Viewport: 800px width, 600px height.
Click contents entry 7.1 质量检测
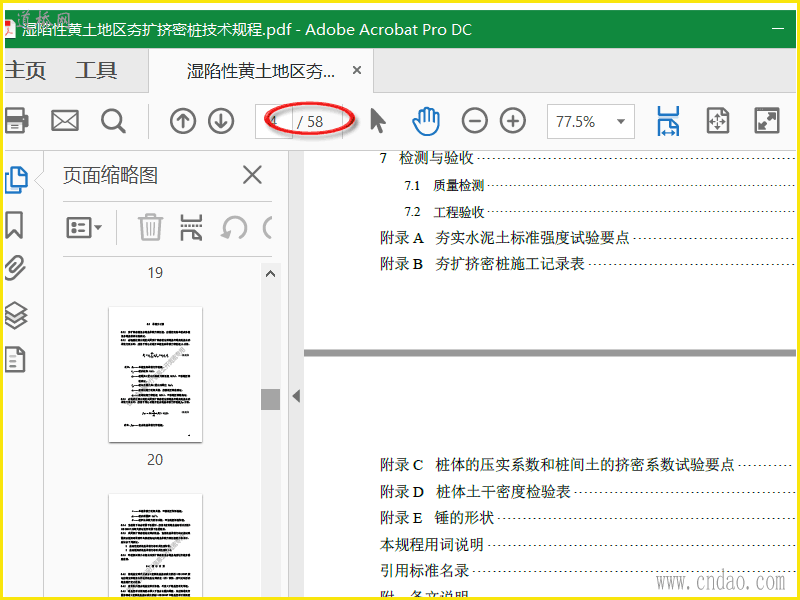coord(444,185)
